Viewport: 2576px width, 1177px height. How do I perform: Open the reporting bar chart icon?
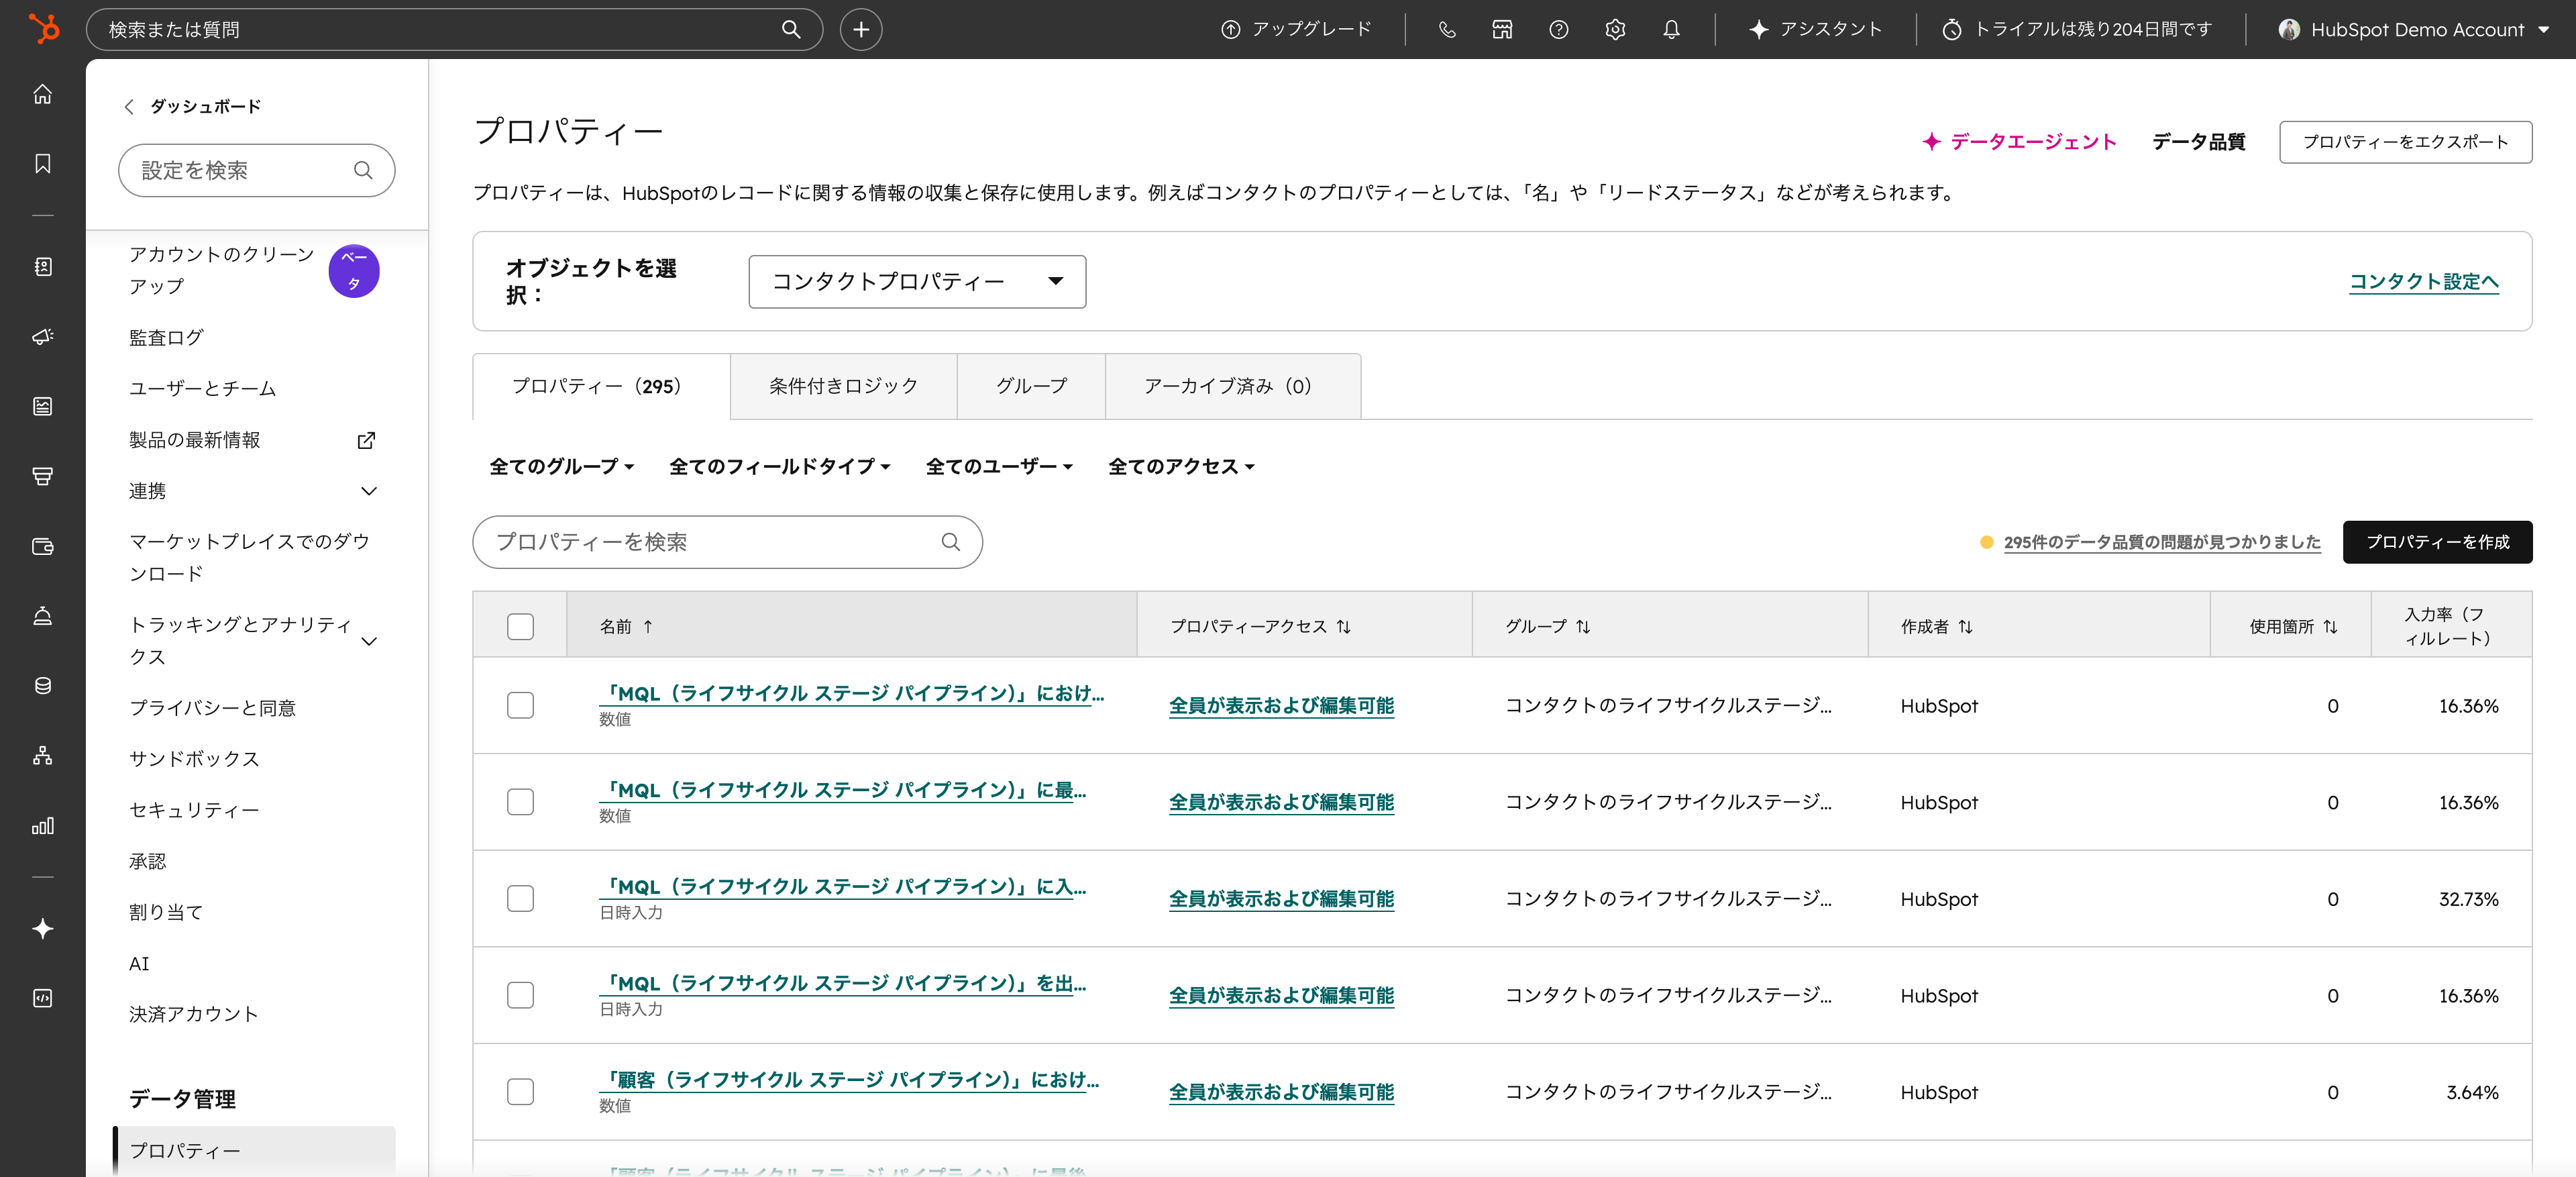(x=42, y=826)
